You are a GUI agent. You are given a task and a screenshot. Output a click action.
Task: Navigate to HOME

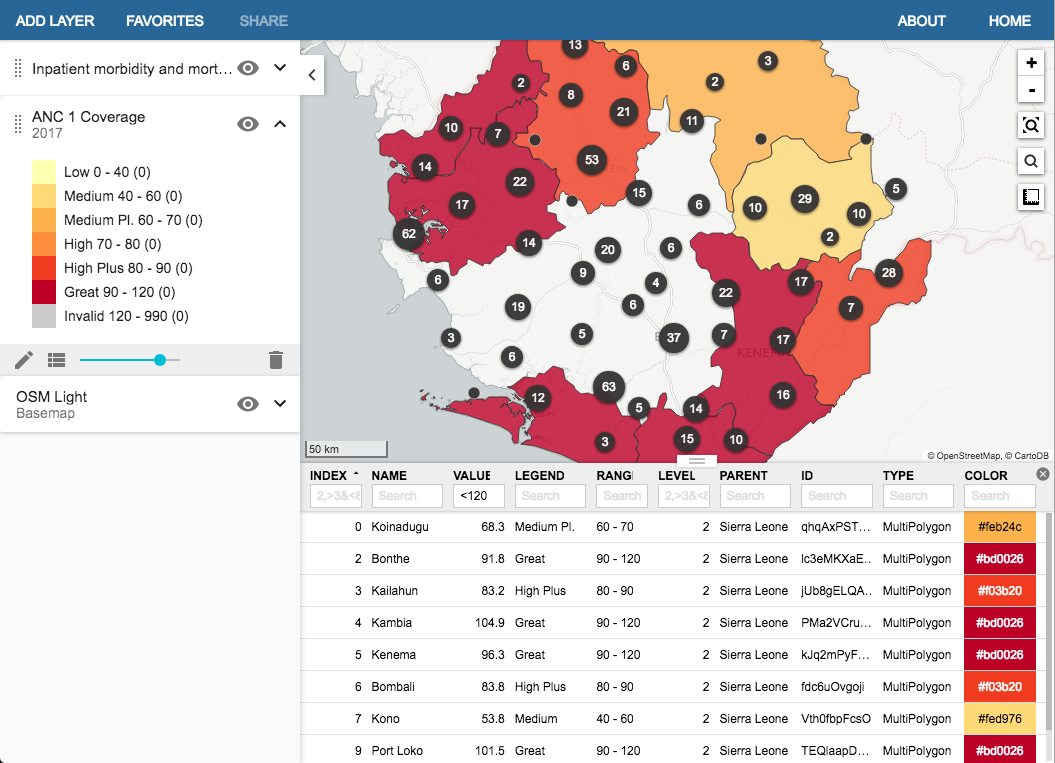click(1009, 20)
